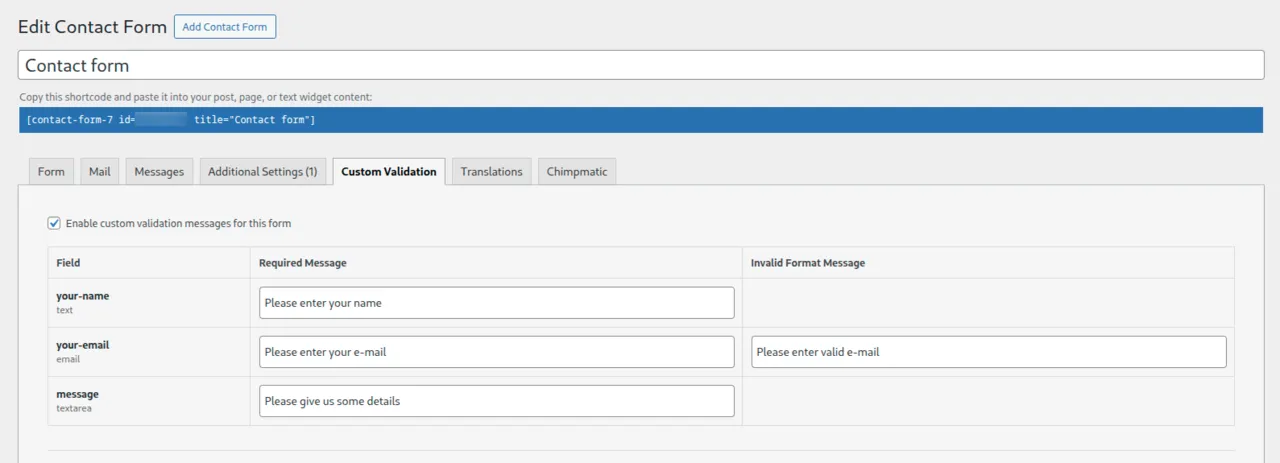Edit the Contact form title field
The height and width of the screenshot is (463, 1280).
pyautogui.click(x=641, y=65)
